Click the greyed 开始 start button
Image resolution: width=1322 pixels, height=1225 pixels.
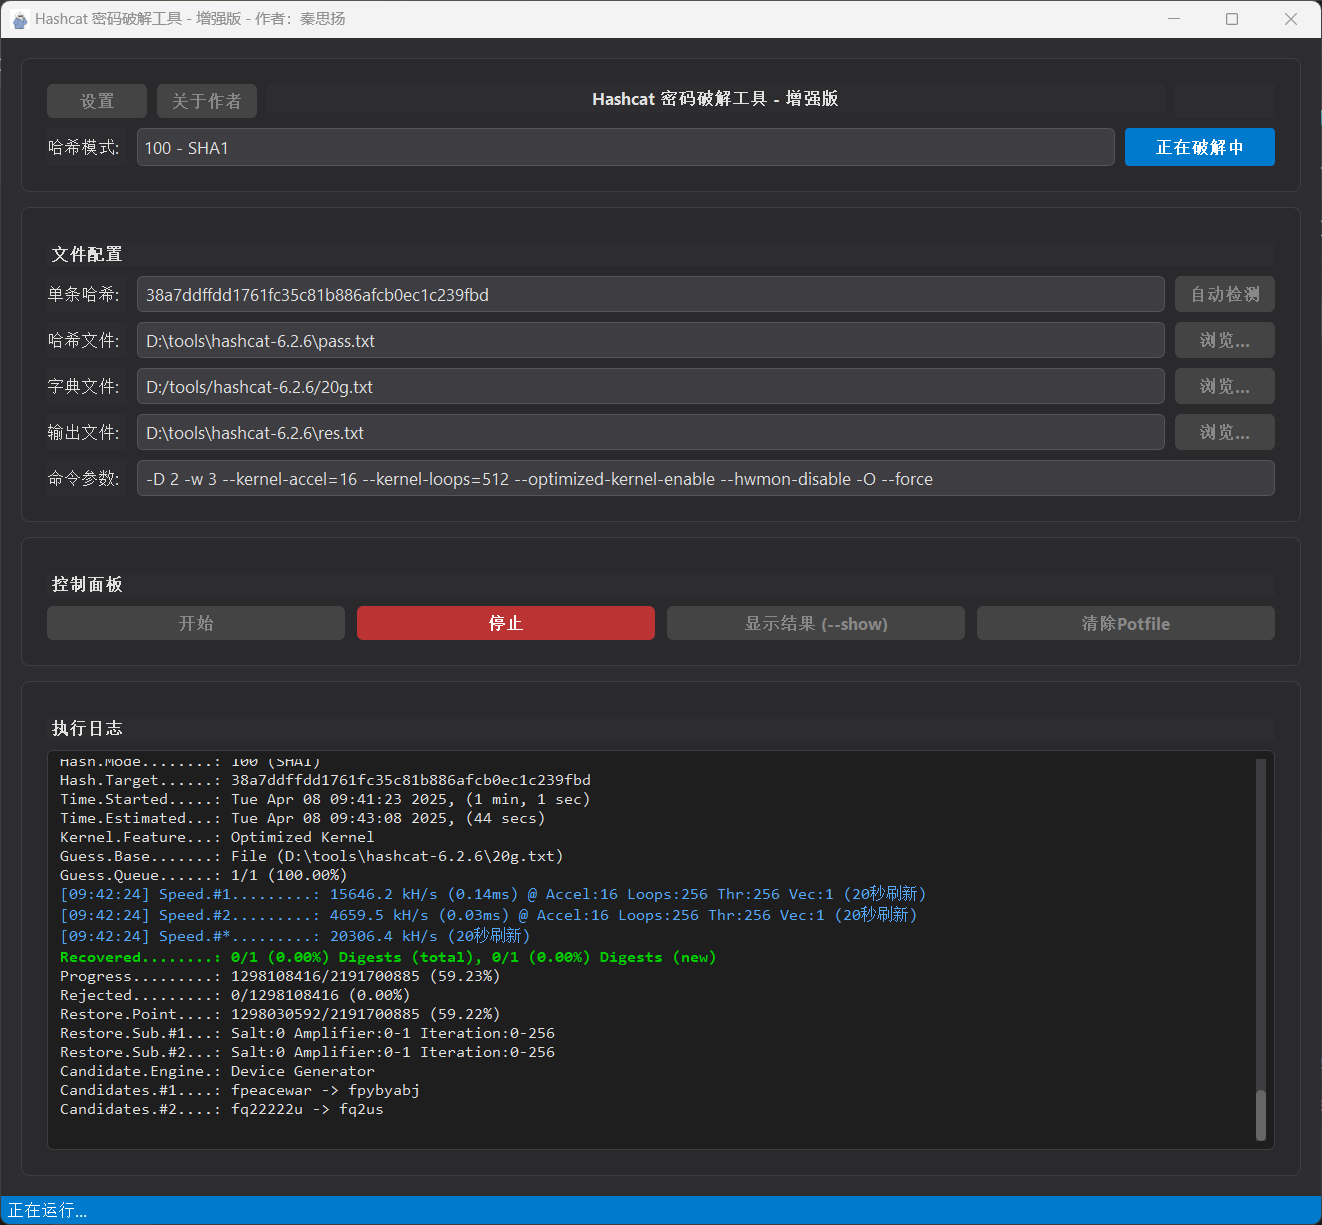coord(196,623)
